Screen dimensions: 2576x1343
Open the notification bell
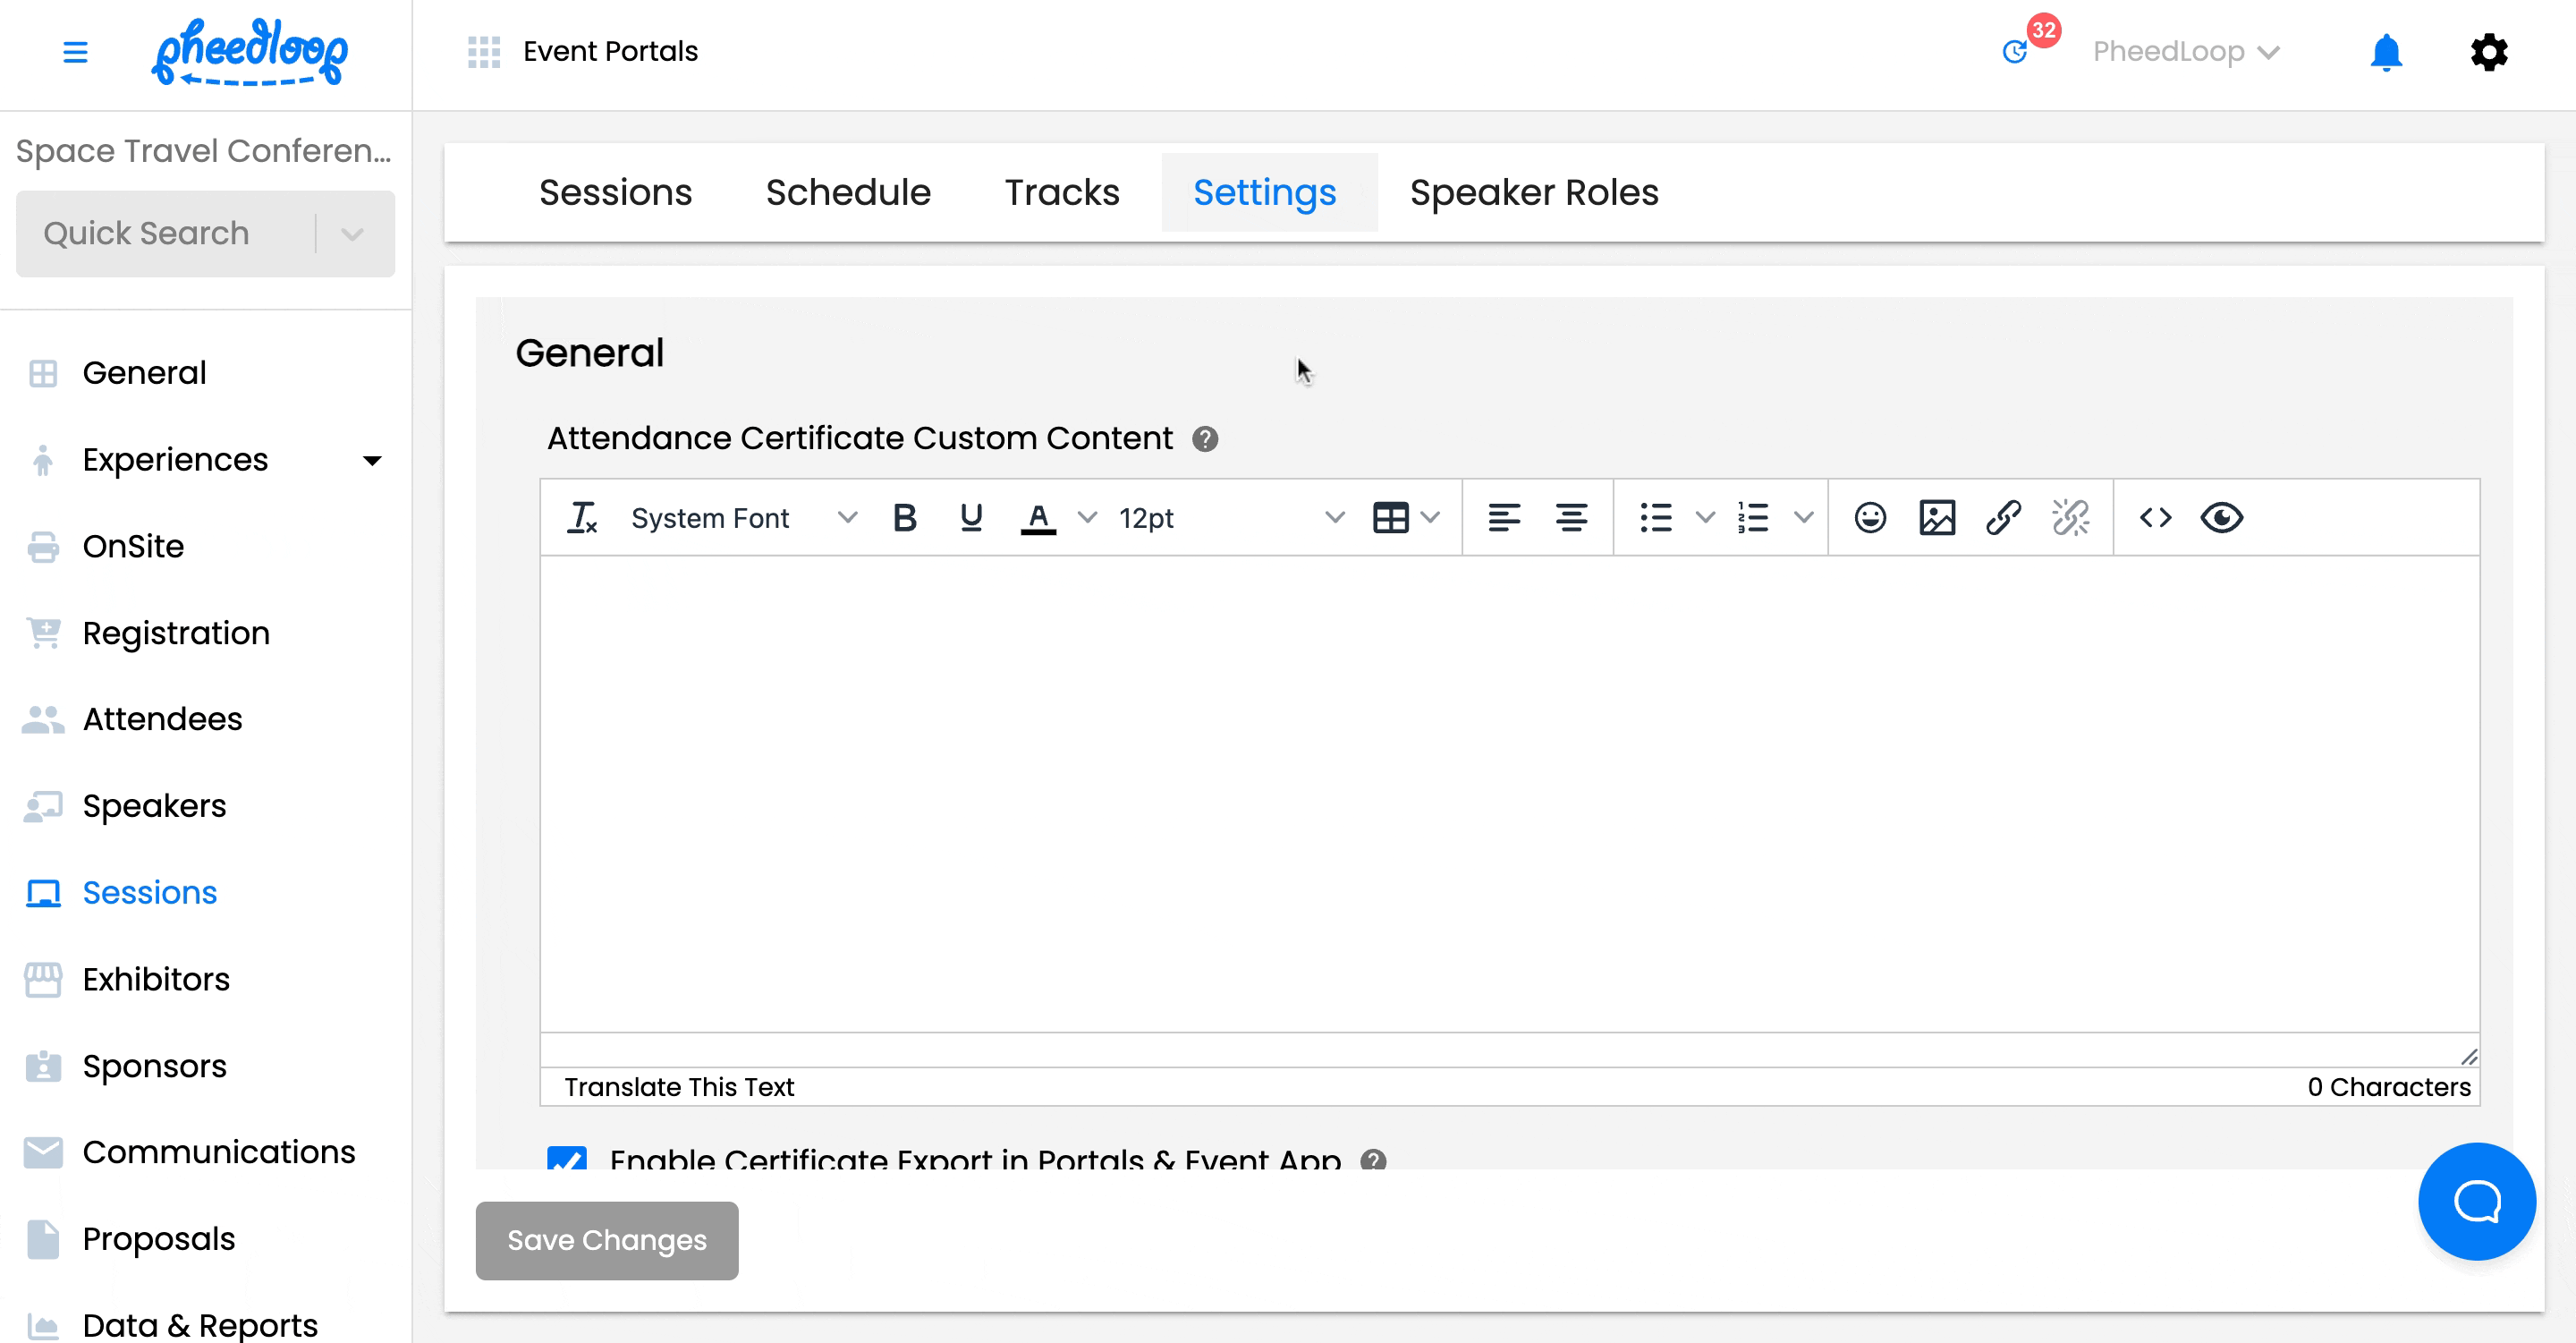[2386, 51]
